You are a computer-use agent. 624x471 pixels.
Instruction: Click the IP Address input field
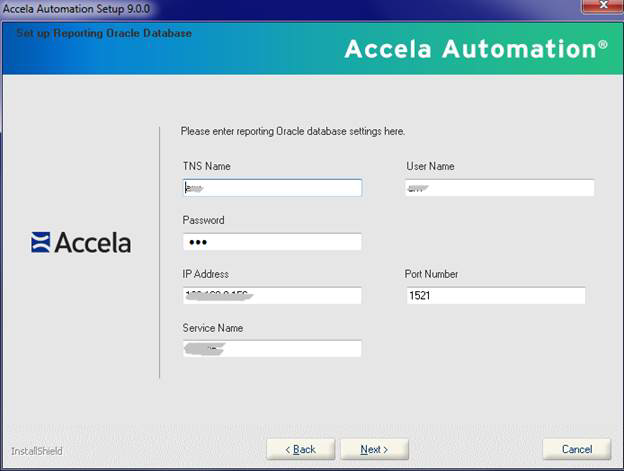pos(271,296)
